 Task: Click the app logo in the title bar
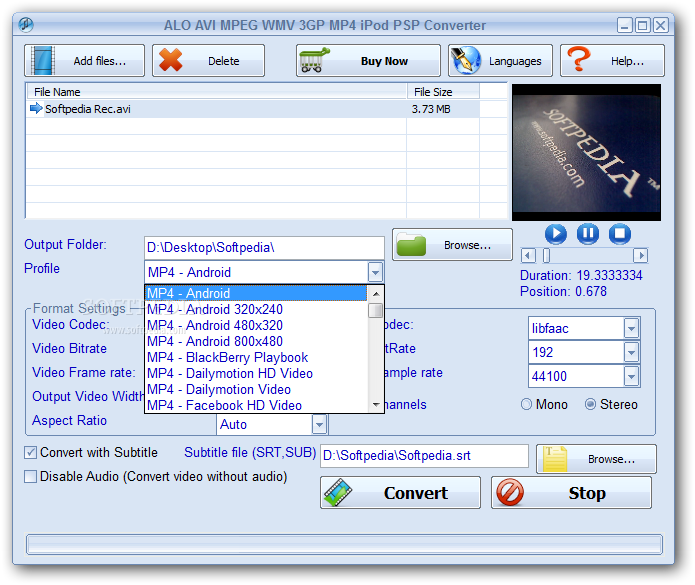[26, 24]
